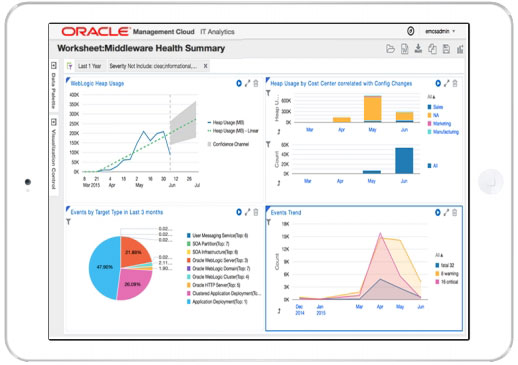Screen dimensions: 518x365
Task: Open the worksheet folder icon in header
Action: (x=390, y=49)
